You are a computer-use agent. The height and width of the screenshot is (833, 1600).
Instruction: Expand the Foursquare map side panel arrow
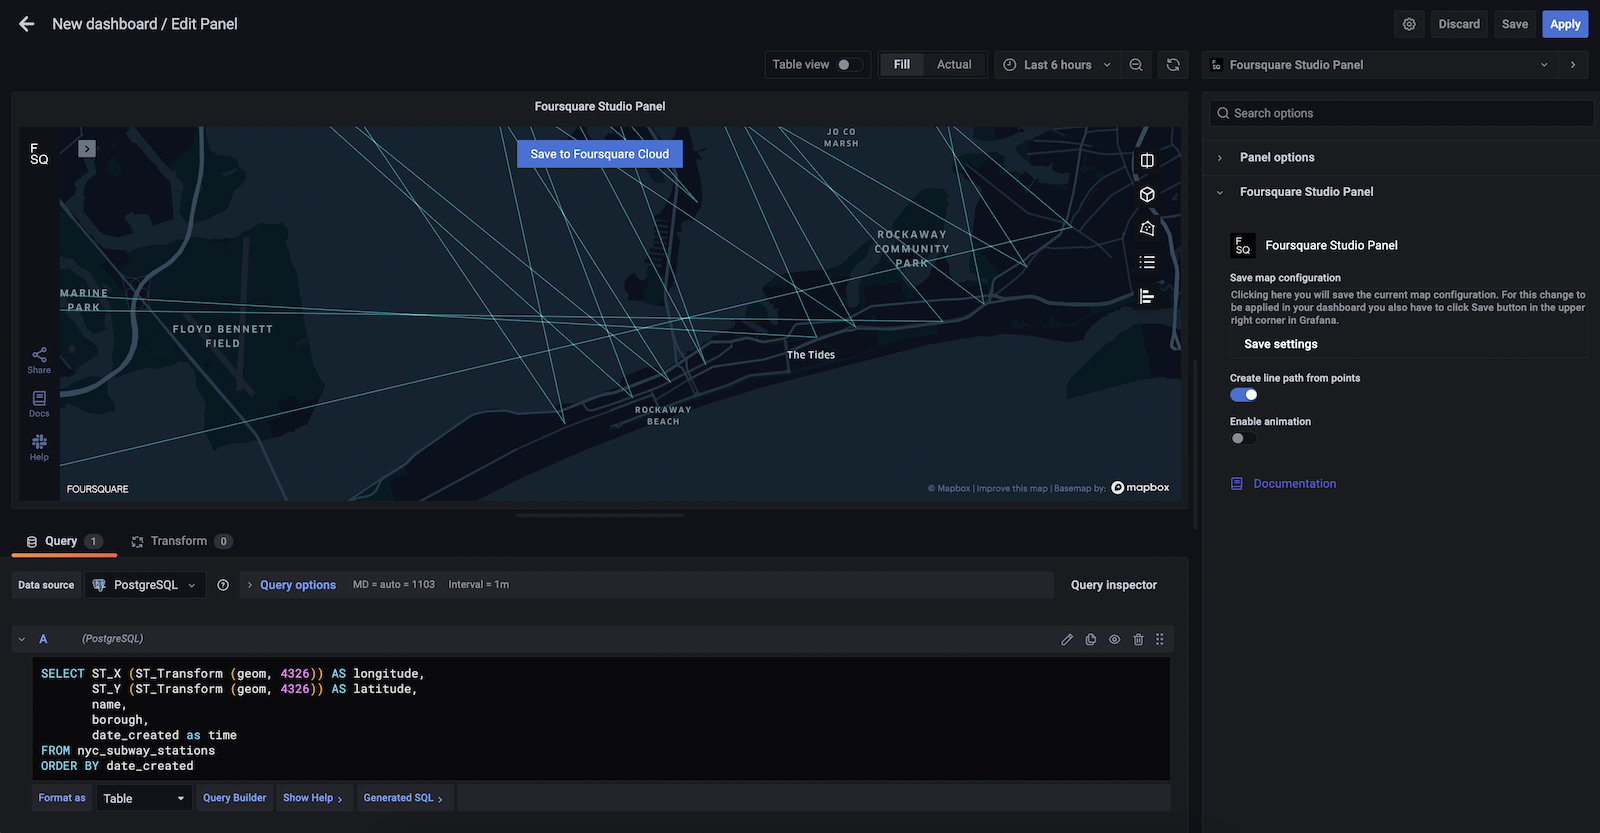87,149
